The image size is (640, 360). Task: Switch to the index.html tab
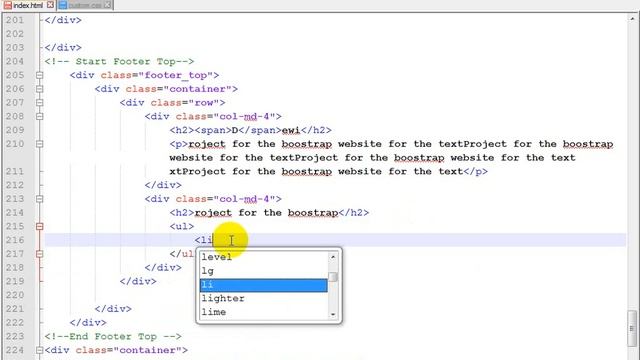28,5
